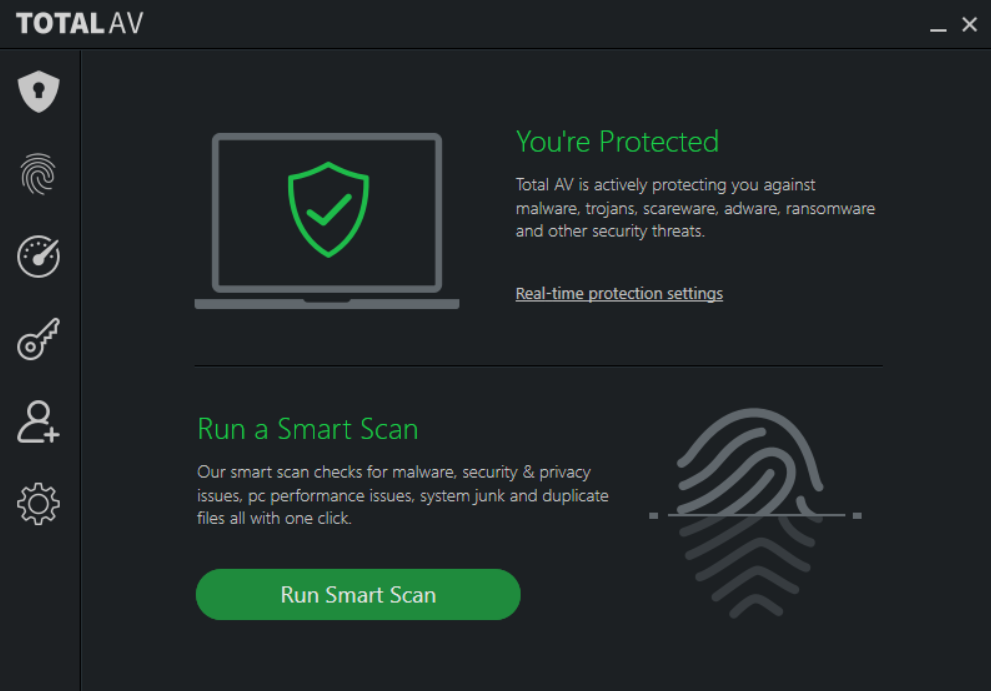
Task: Click the scan line across the fingerprint graphic
Action: pyautogui.click(x=755, y=516)
